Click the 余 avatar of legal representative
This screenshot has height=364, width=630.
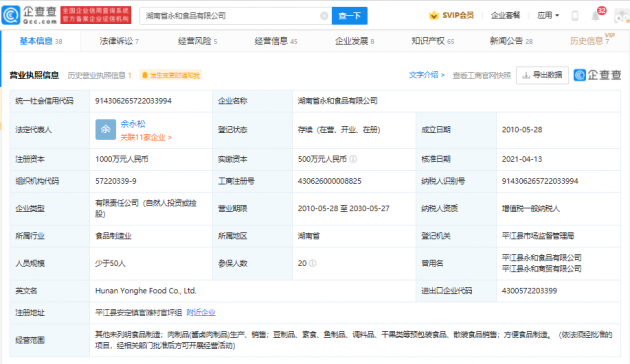pyautogui.click(x=106, y=129)
